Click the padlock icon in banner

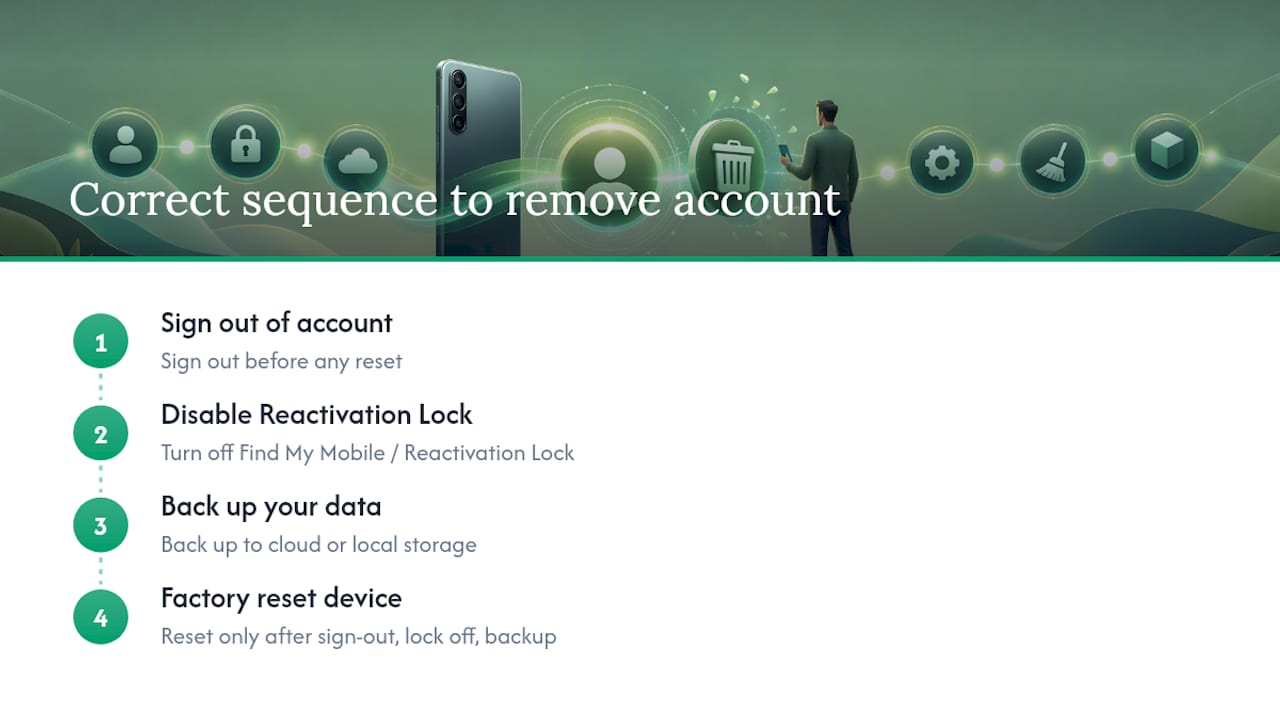(243, 144)
